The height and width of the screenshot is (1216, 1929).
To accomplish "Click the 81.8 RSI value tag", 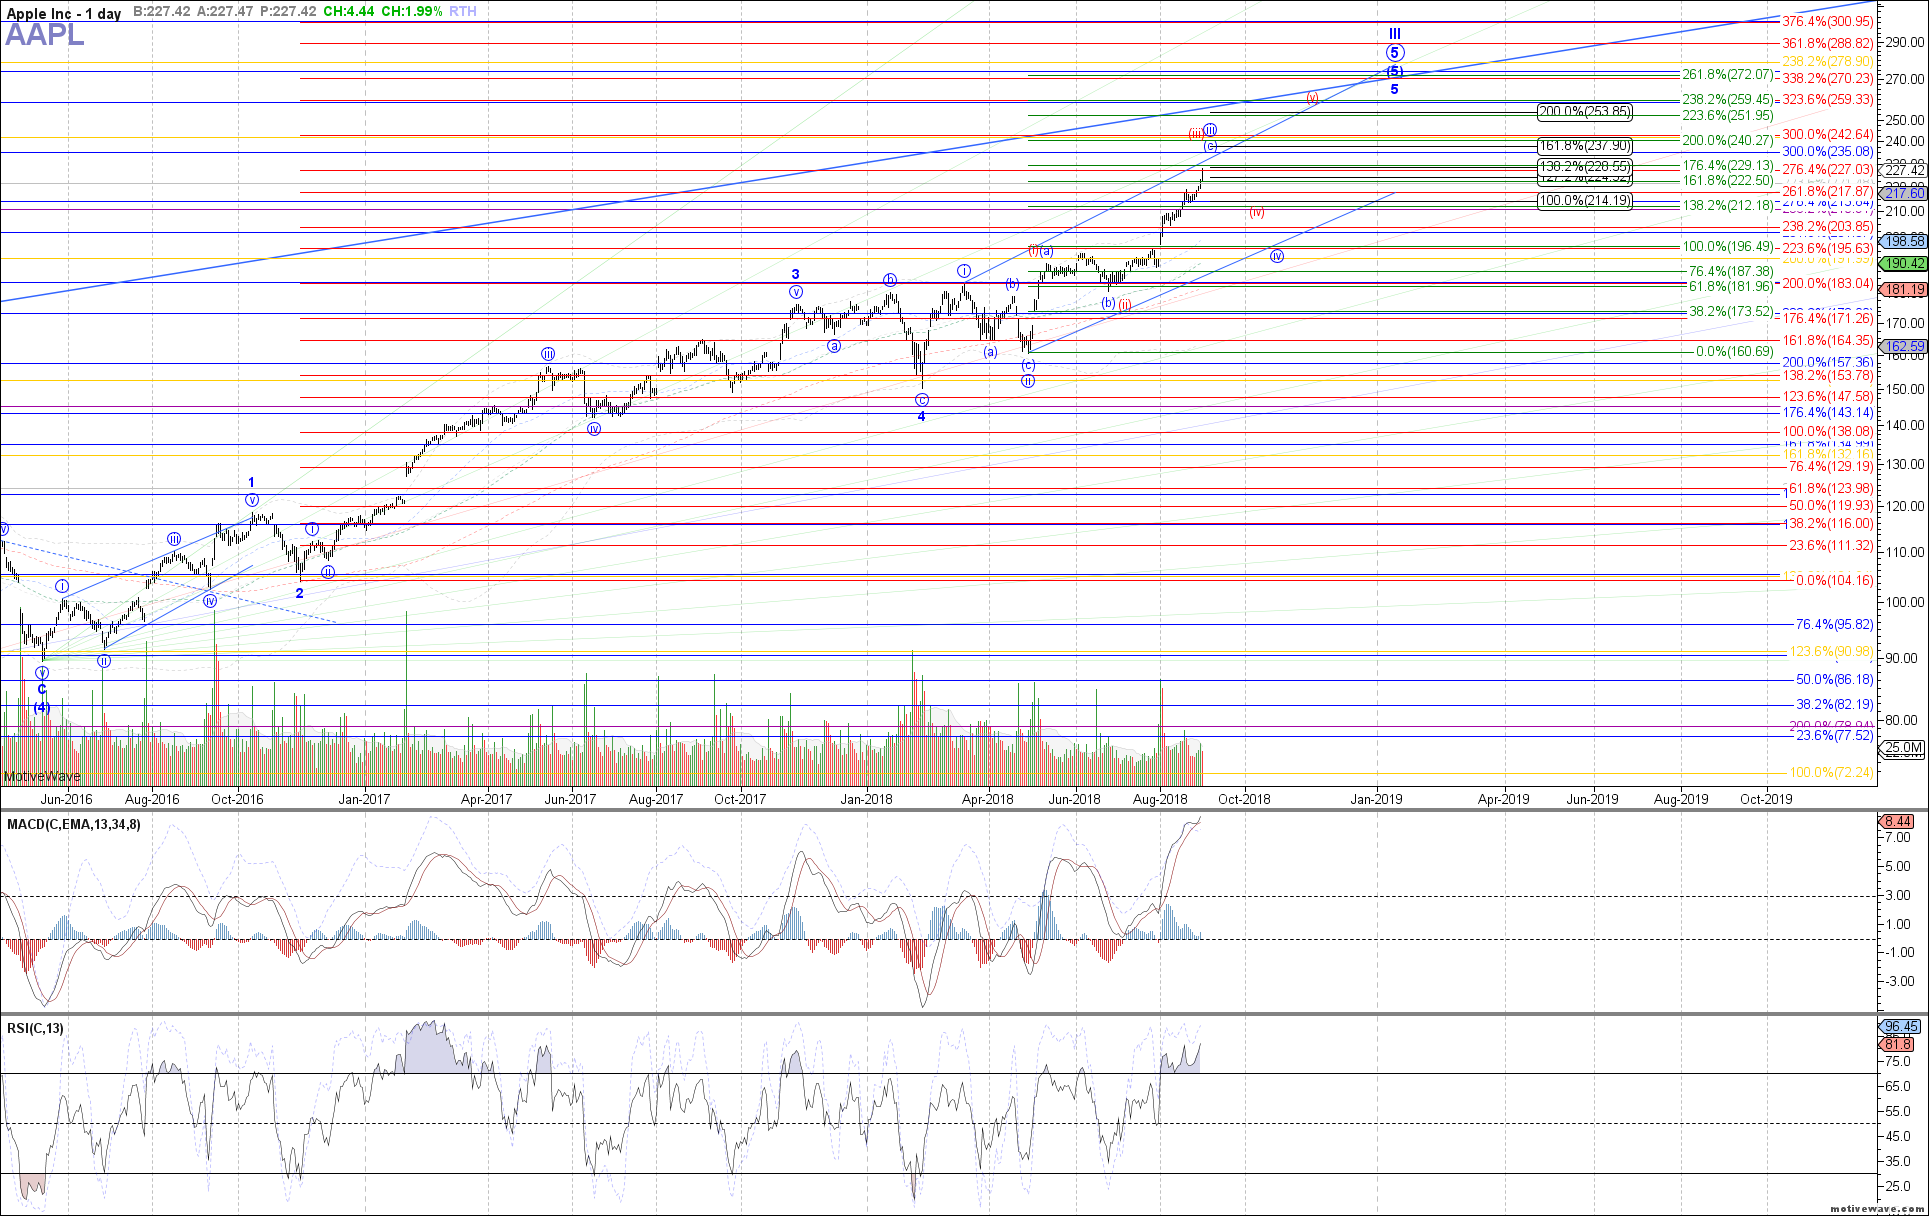I will 1898,1045.
